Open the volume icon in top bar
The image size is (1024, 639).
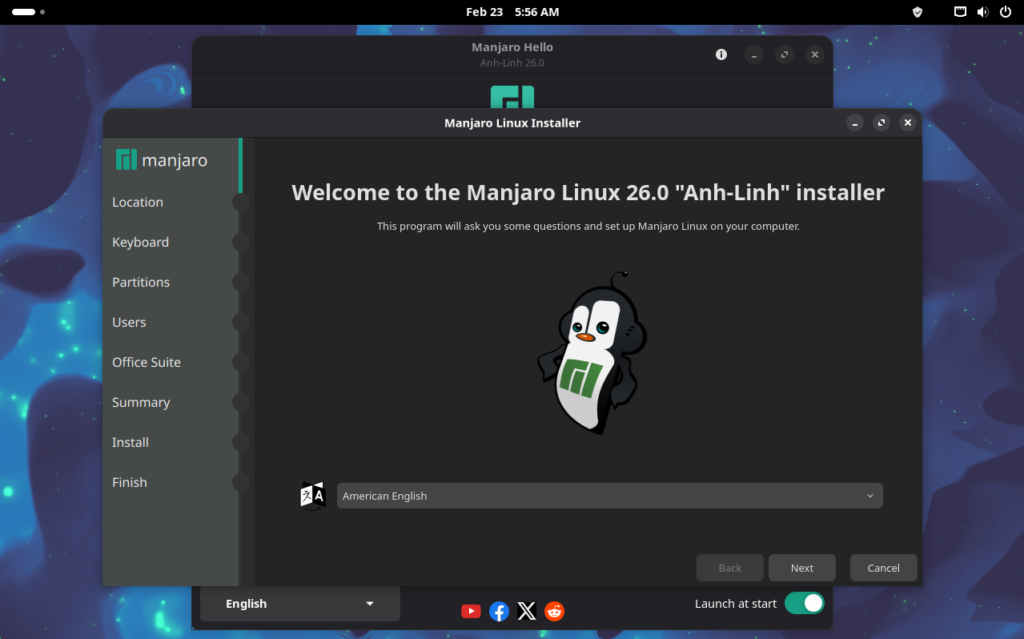[x=982, y=12]
